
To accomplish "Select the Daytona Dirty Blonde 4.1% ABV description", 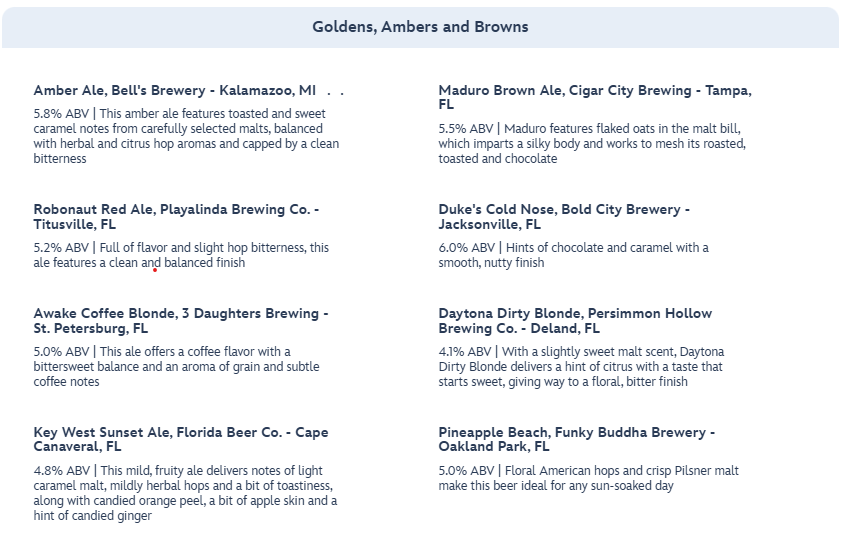I will 581,366.
